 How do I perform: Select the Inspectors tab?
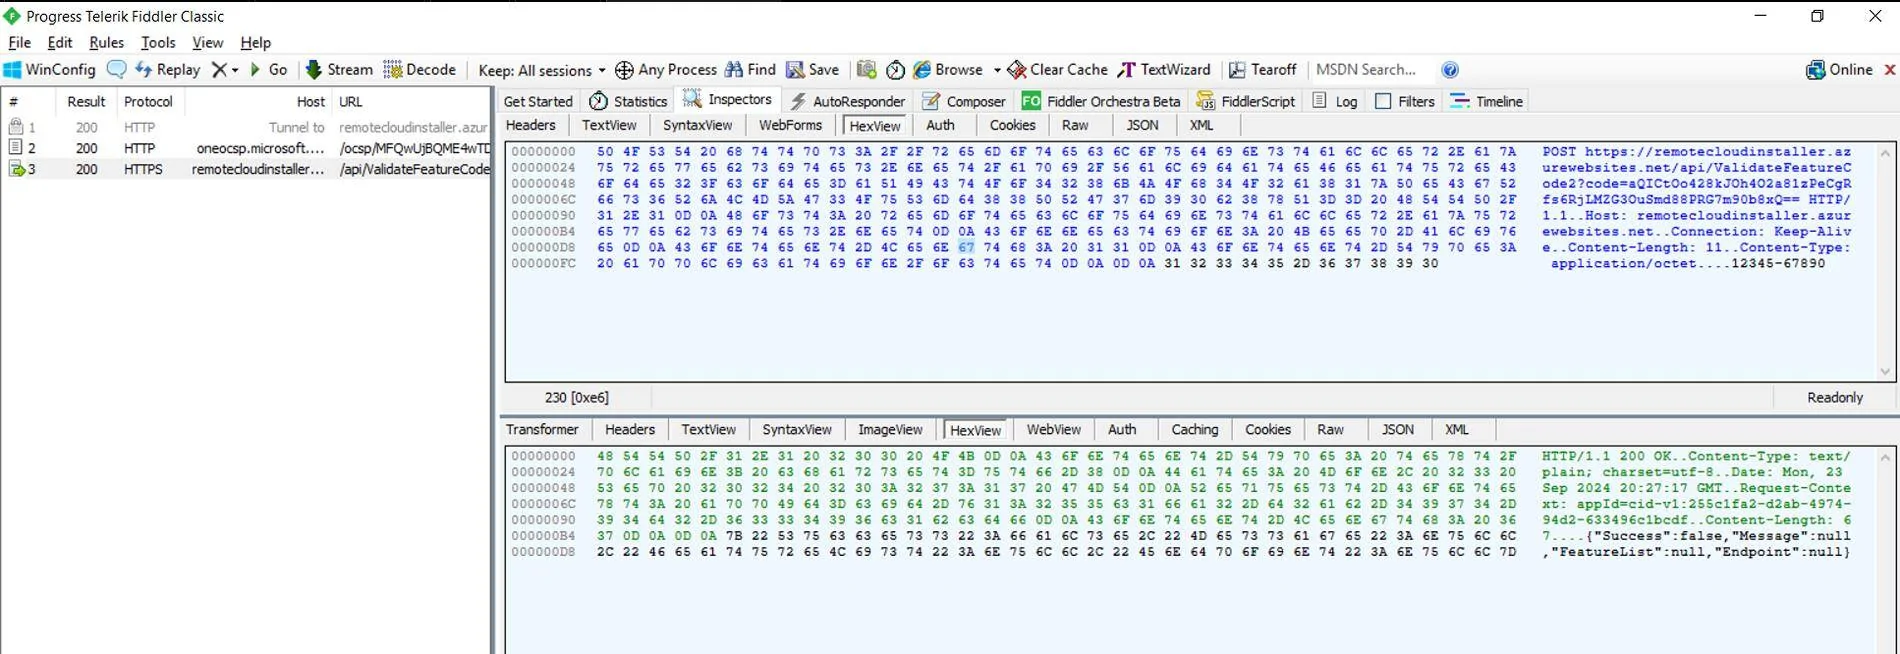728,99
